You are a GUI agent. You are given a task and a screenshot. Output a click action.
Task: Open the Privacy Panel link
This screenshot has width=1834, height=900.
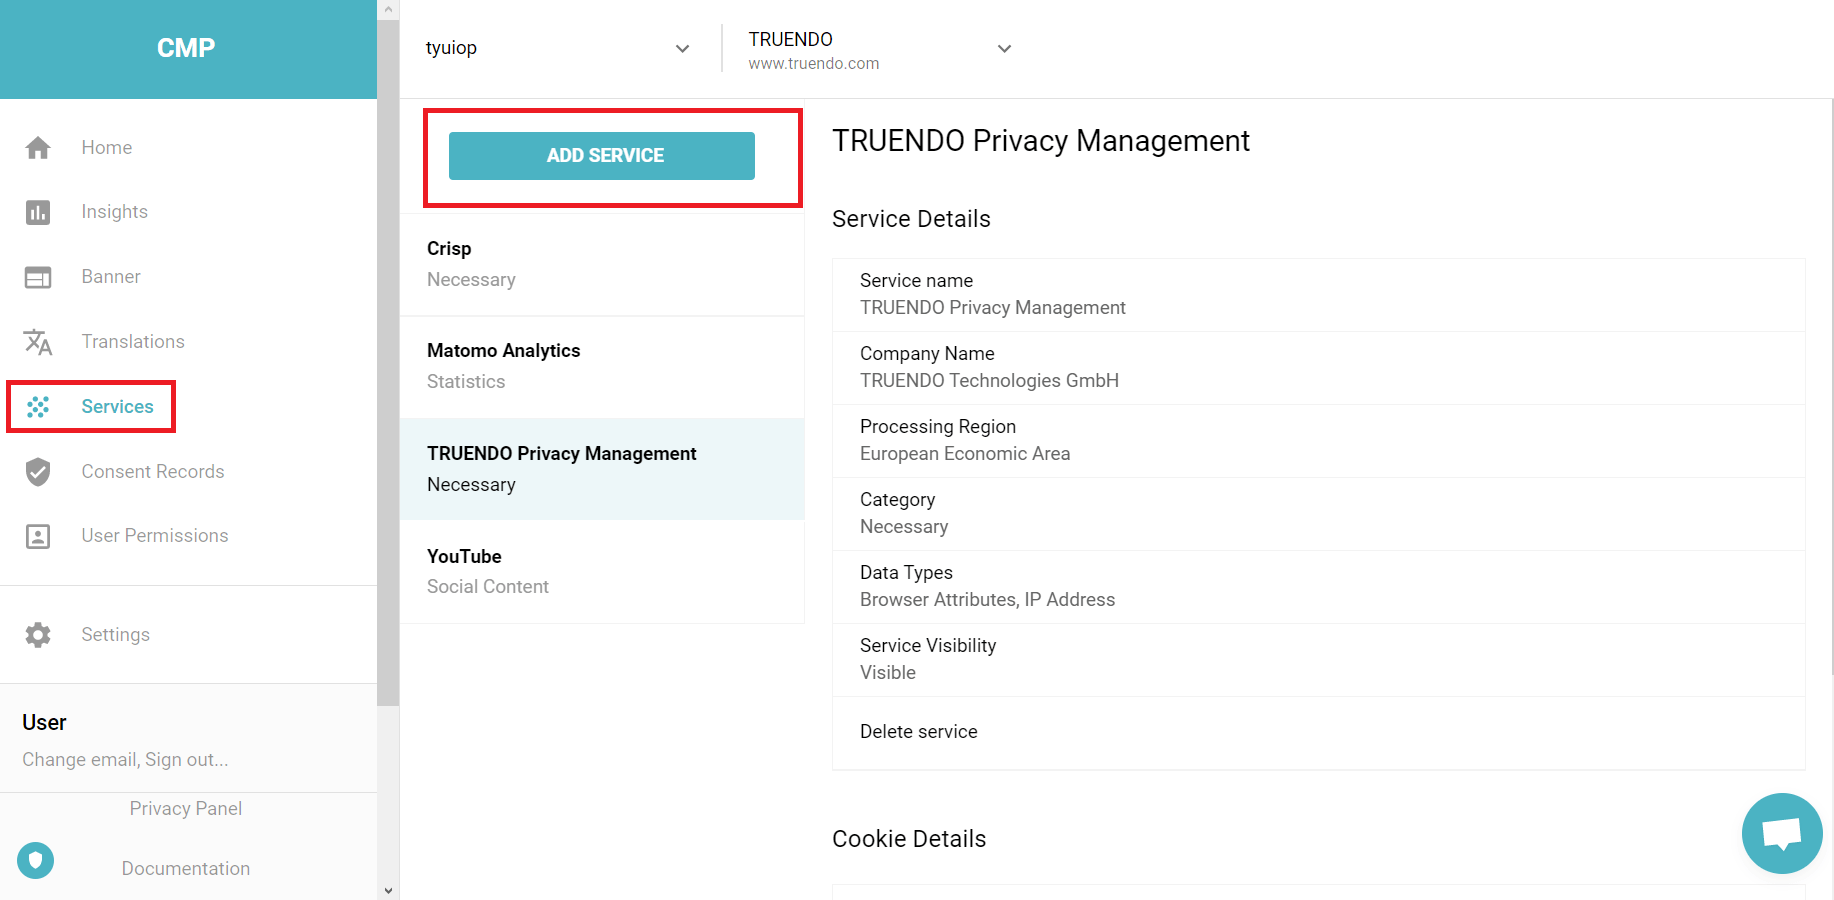186,809
